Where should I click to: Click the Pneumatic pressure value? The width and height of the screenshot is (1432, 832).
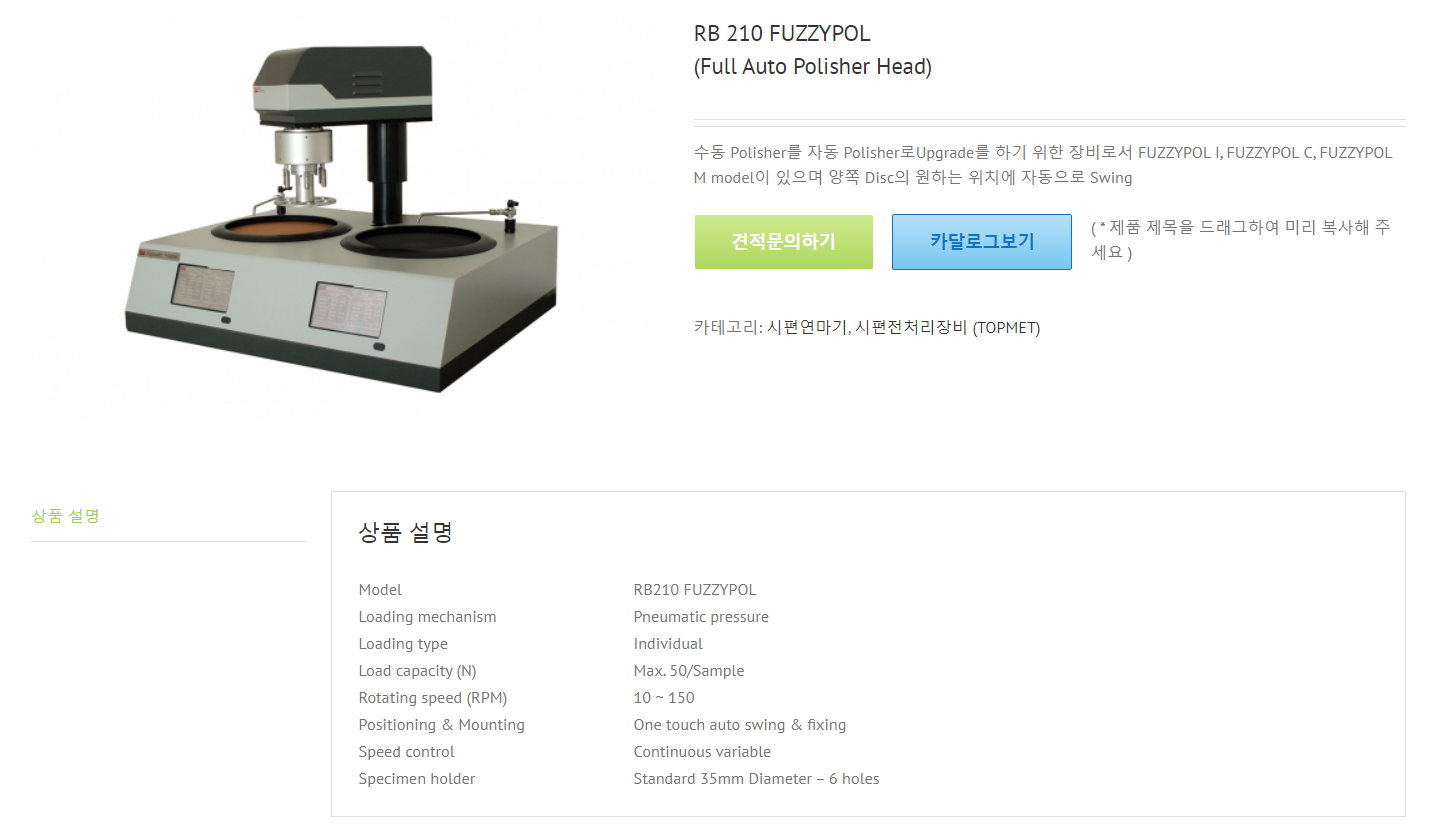click(x=701, y=617)
